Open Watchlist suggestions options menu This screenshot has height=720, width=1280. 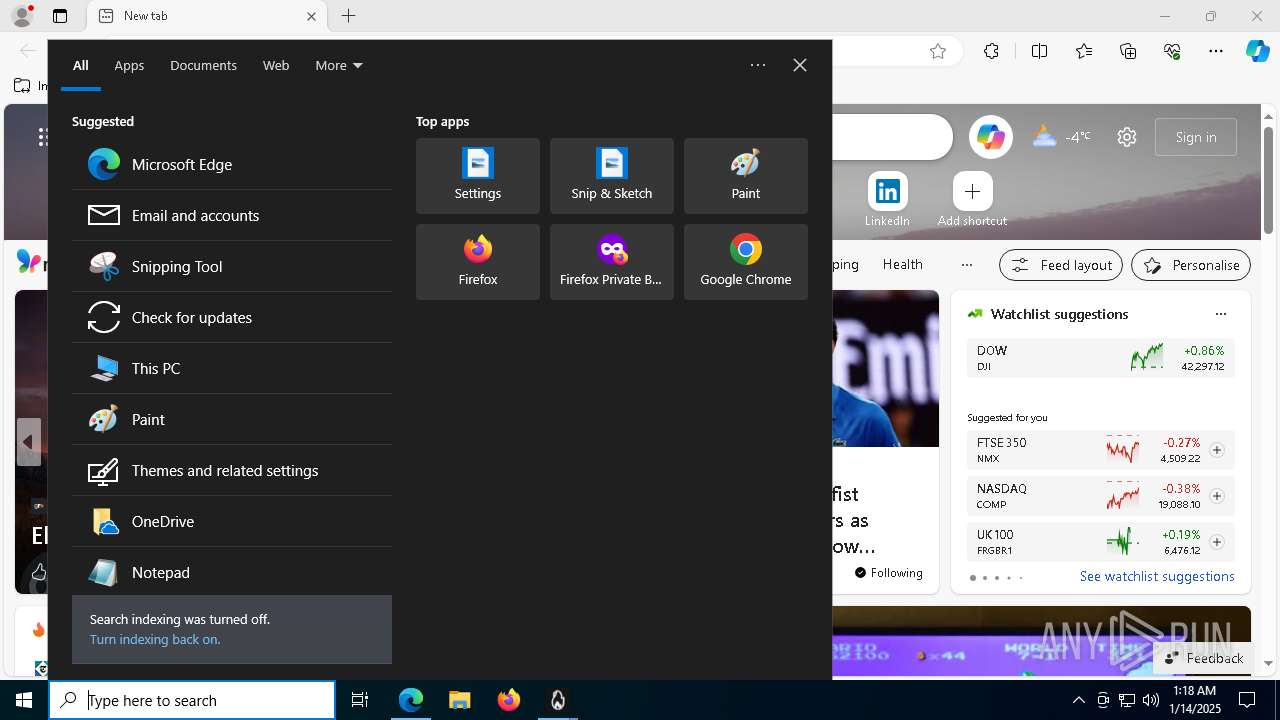pyautogui.click(x=1221, y=314)
